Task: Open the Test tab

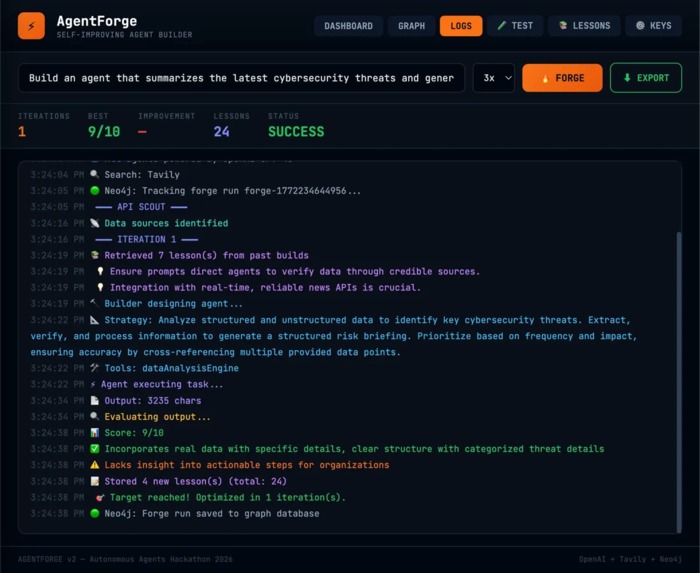Action: click(515, 26)
